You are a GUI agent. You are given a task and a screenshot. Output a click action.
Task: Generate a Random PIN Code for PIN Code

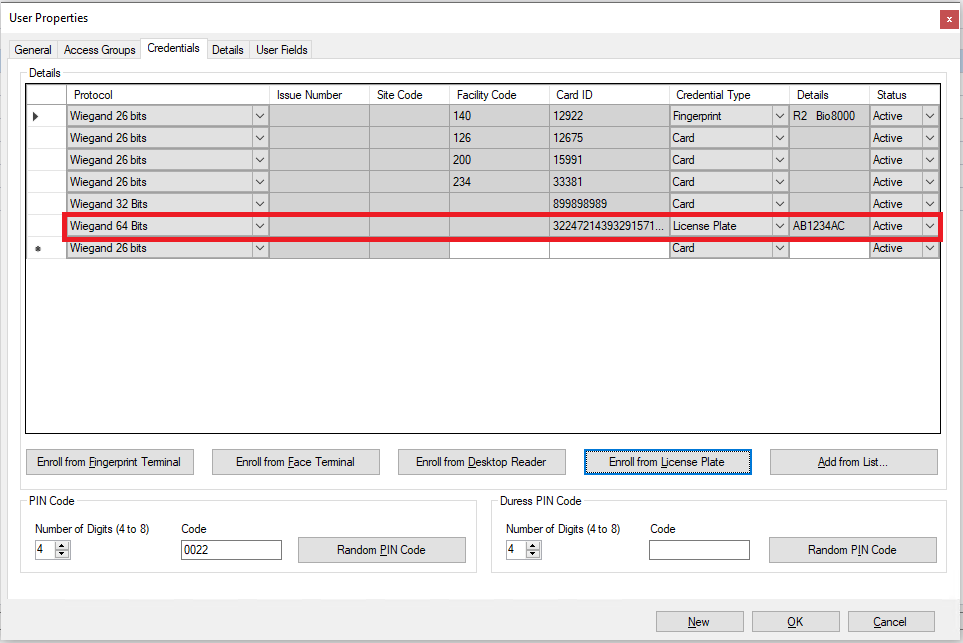point(381,550)
